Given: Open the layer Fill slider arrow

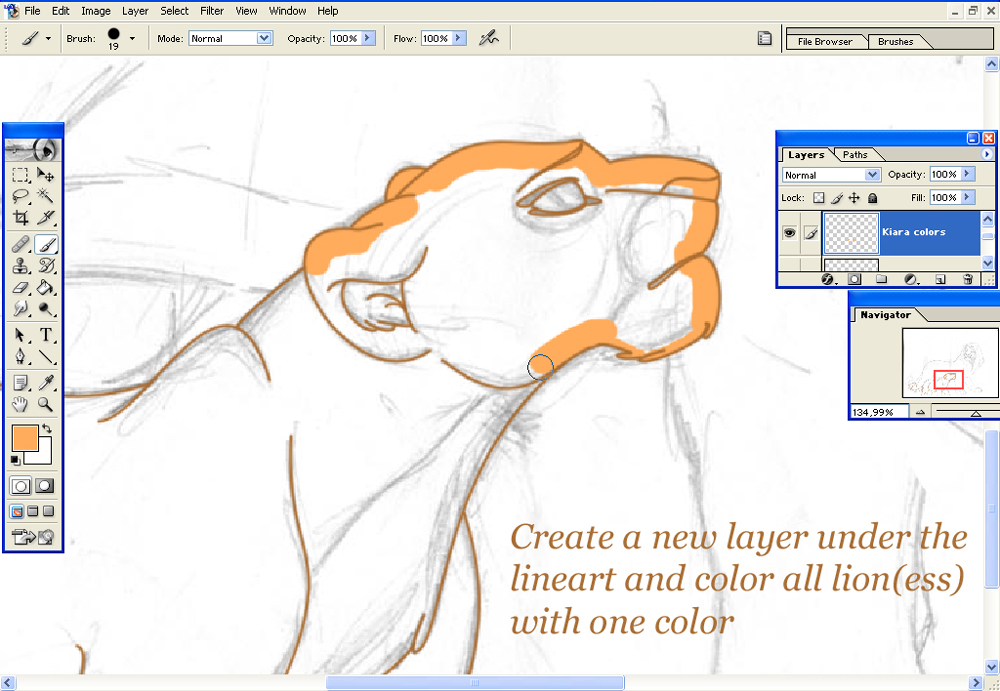Looking at the screenshot, I should tap(968, 198).
